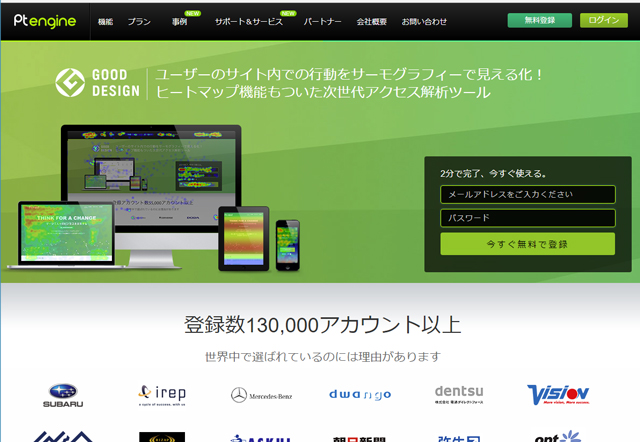
Task: Click the tablet heatmap image
Action: pos(244,239)
